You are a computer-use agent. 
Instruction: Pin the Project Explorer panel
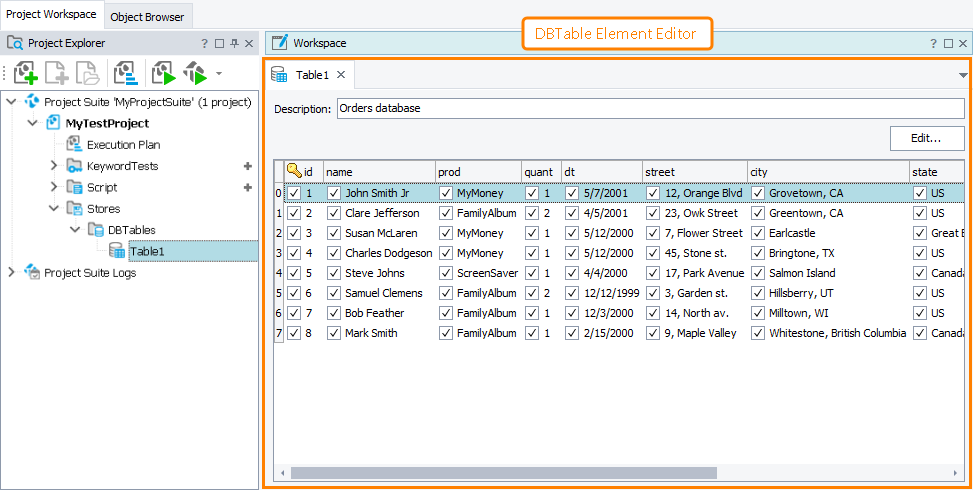point(234,43)
